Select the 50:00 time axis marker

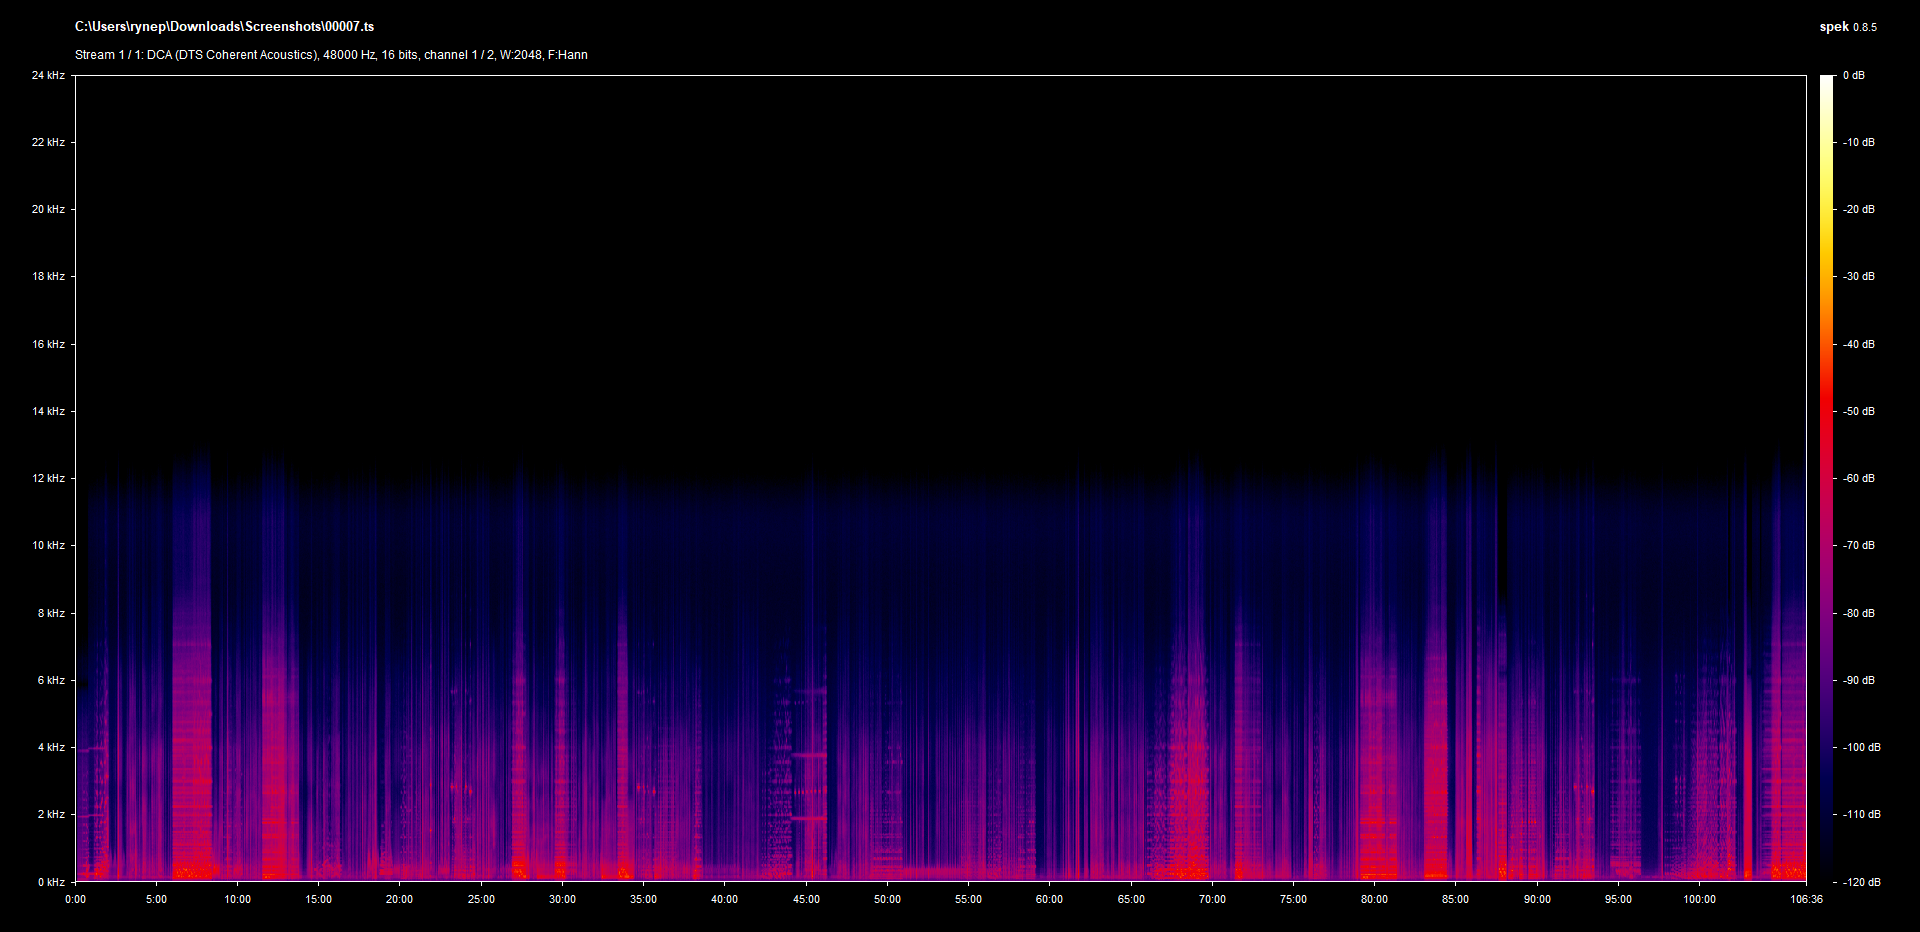[x=887, y=899]
